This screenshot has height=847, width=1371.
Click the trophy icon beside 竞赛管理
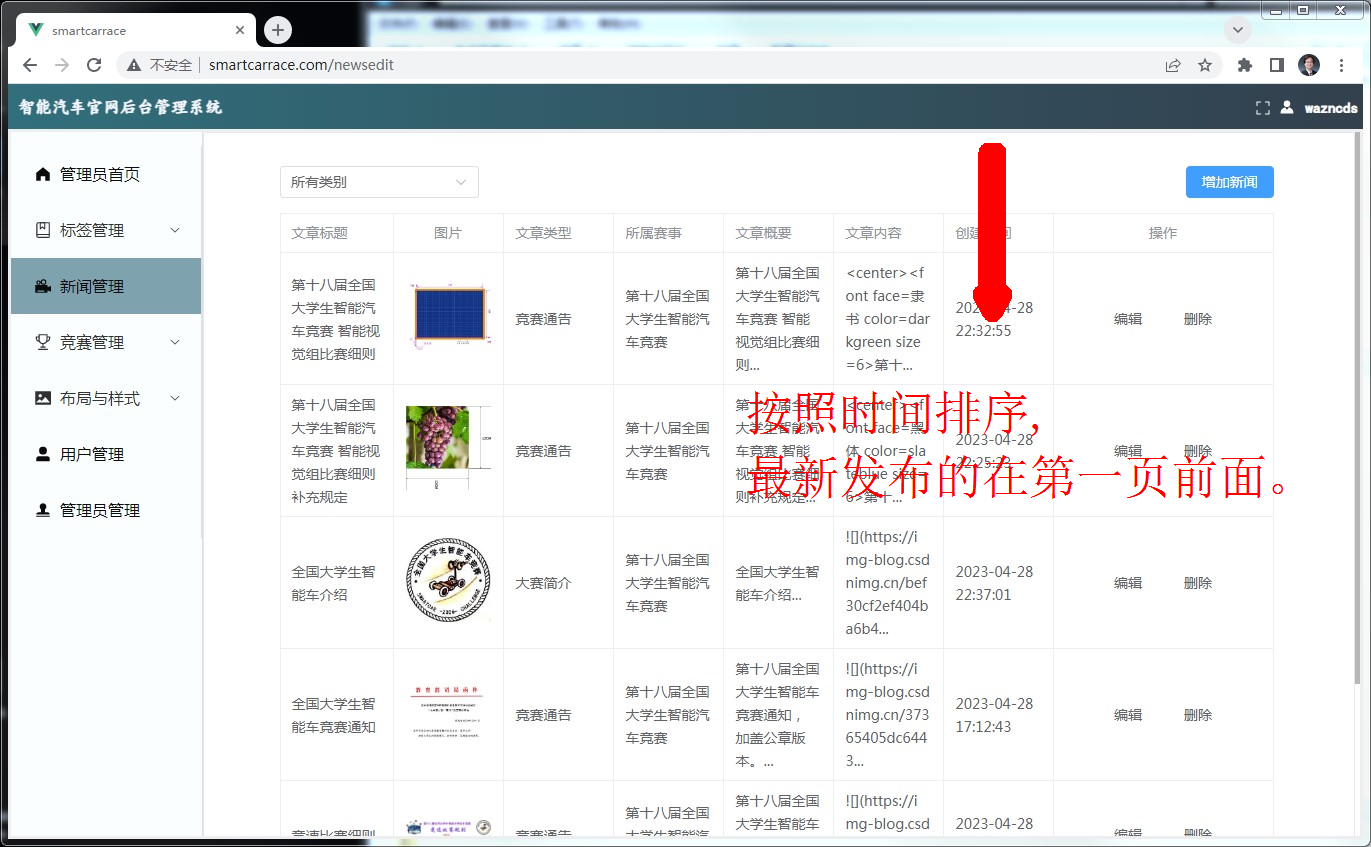42,342
